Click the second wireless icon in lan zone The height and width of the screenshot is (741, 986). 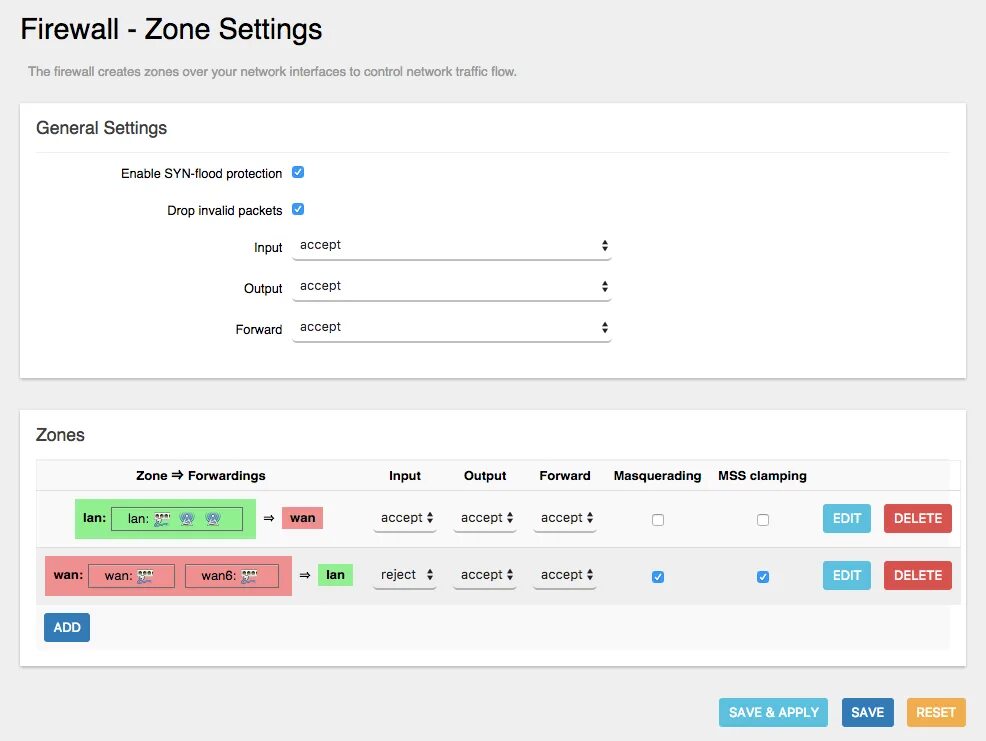coord(212,518)
